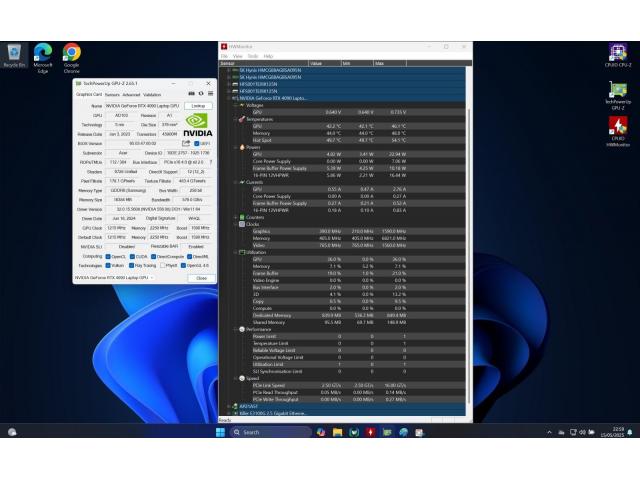Click the green Counters icon in HWMonitor

click(242, 217)
